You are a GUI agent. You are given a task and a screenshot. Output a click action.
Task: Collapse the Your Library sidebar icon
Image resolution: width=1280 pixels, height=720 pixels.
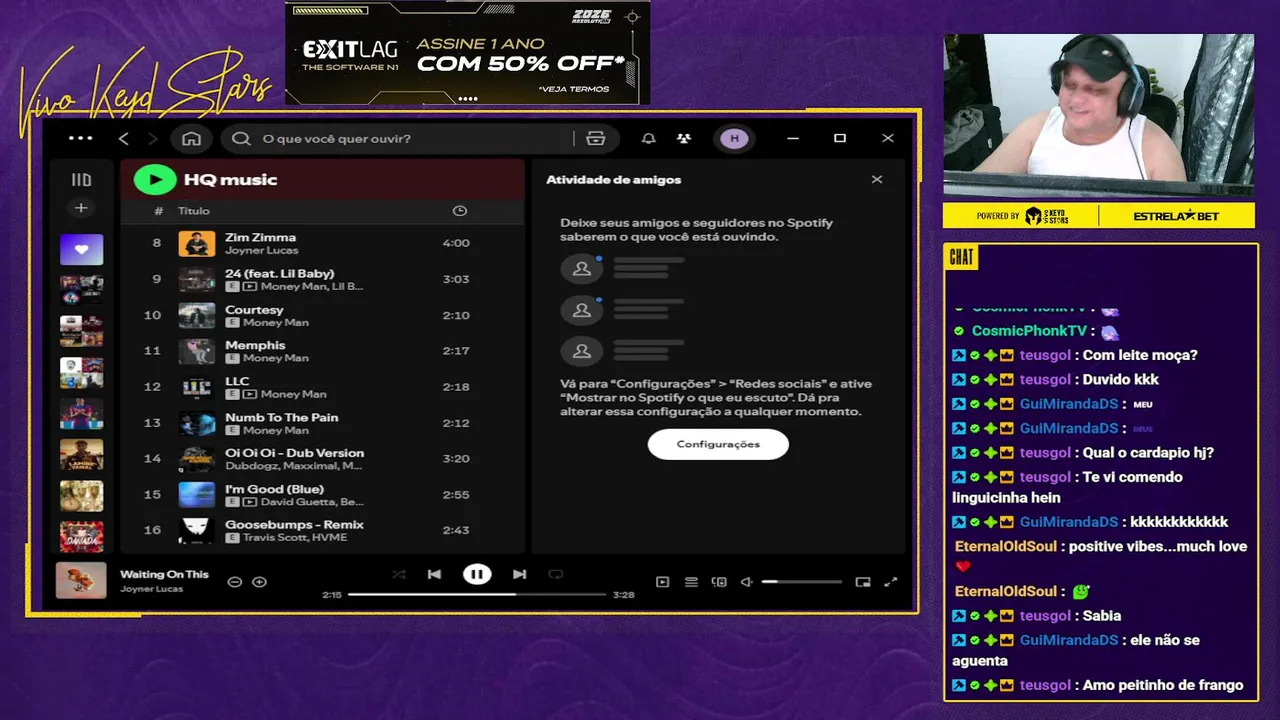[x=81, y=180]
